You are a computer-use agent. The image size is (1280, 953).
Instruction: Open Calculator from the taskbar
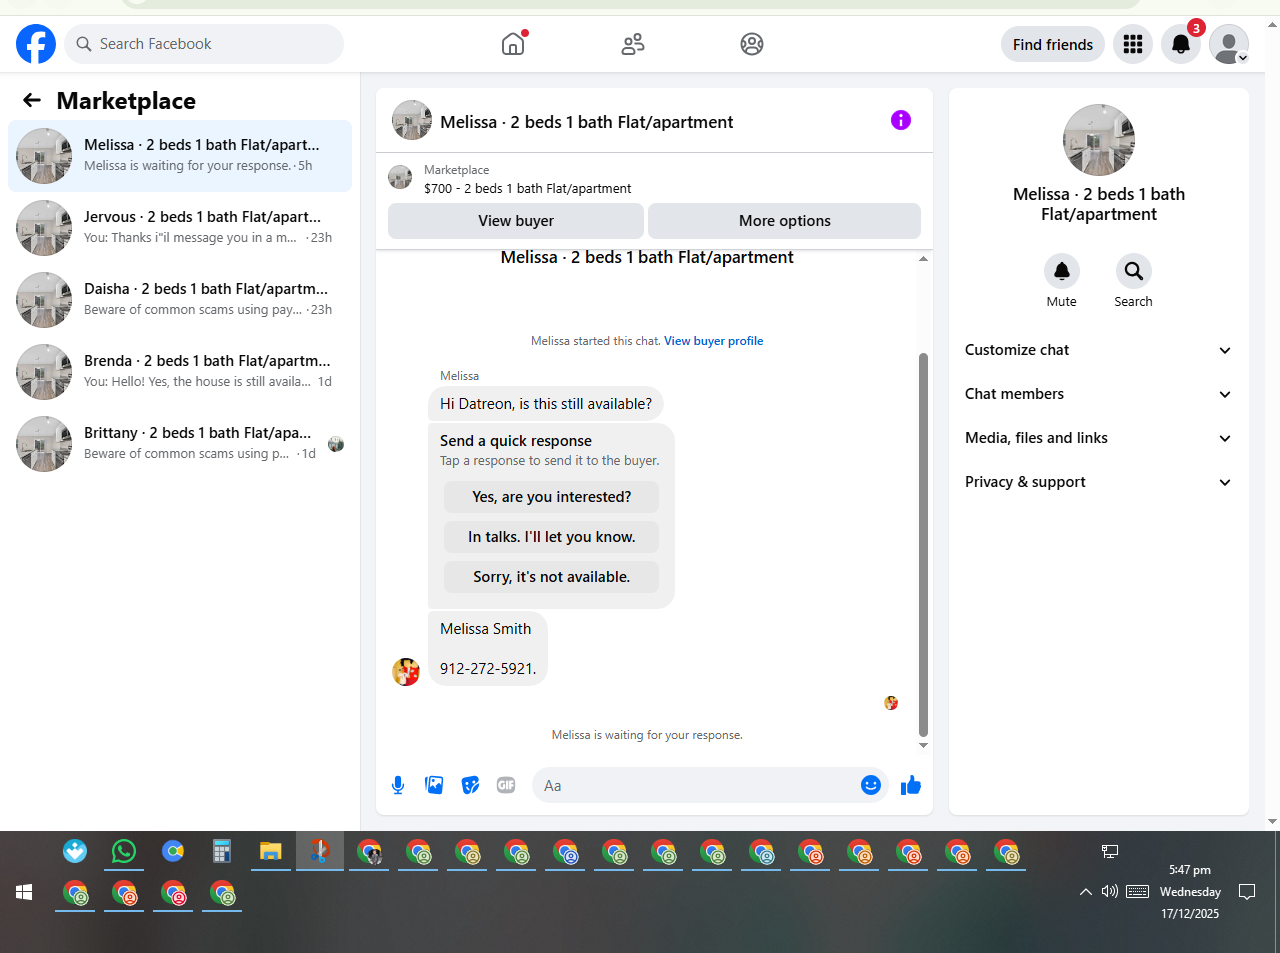(x=222, y=851)
